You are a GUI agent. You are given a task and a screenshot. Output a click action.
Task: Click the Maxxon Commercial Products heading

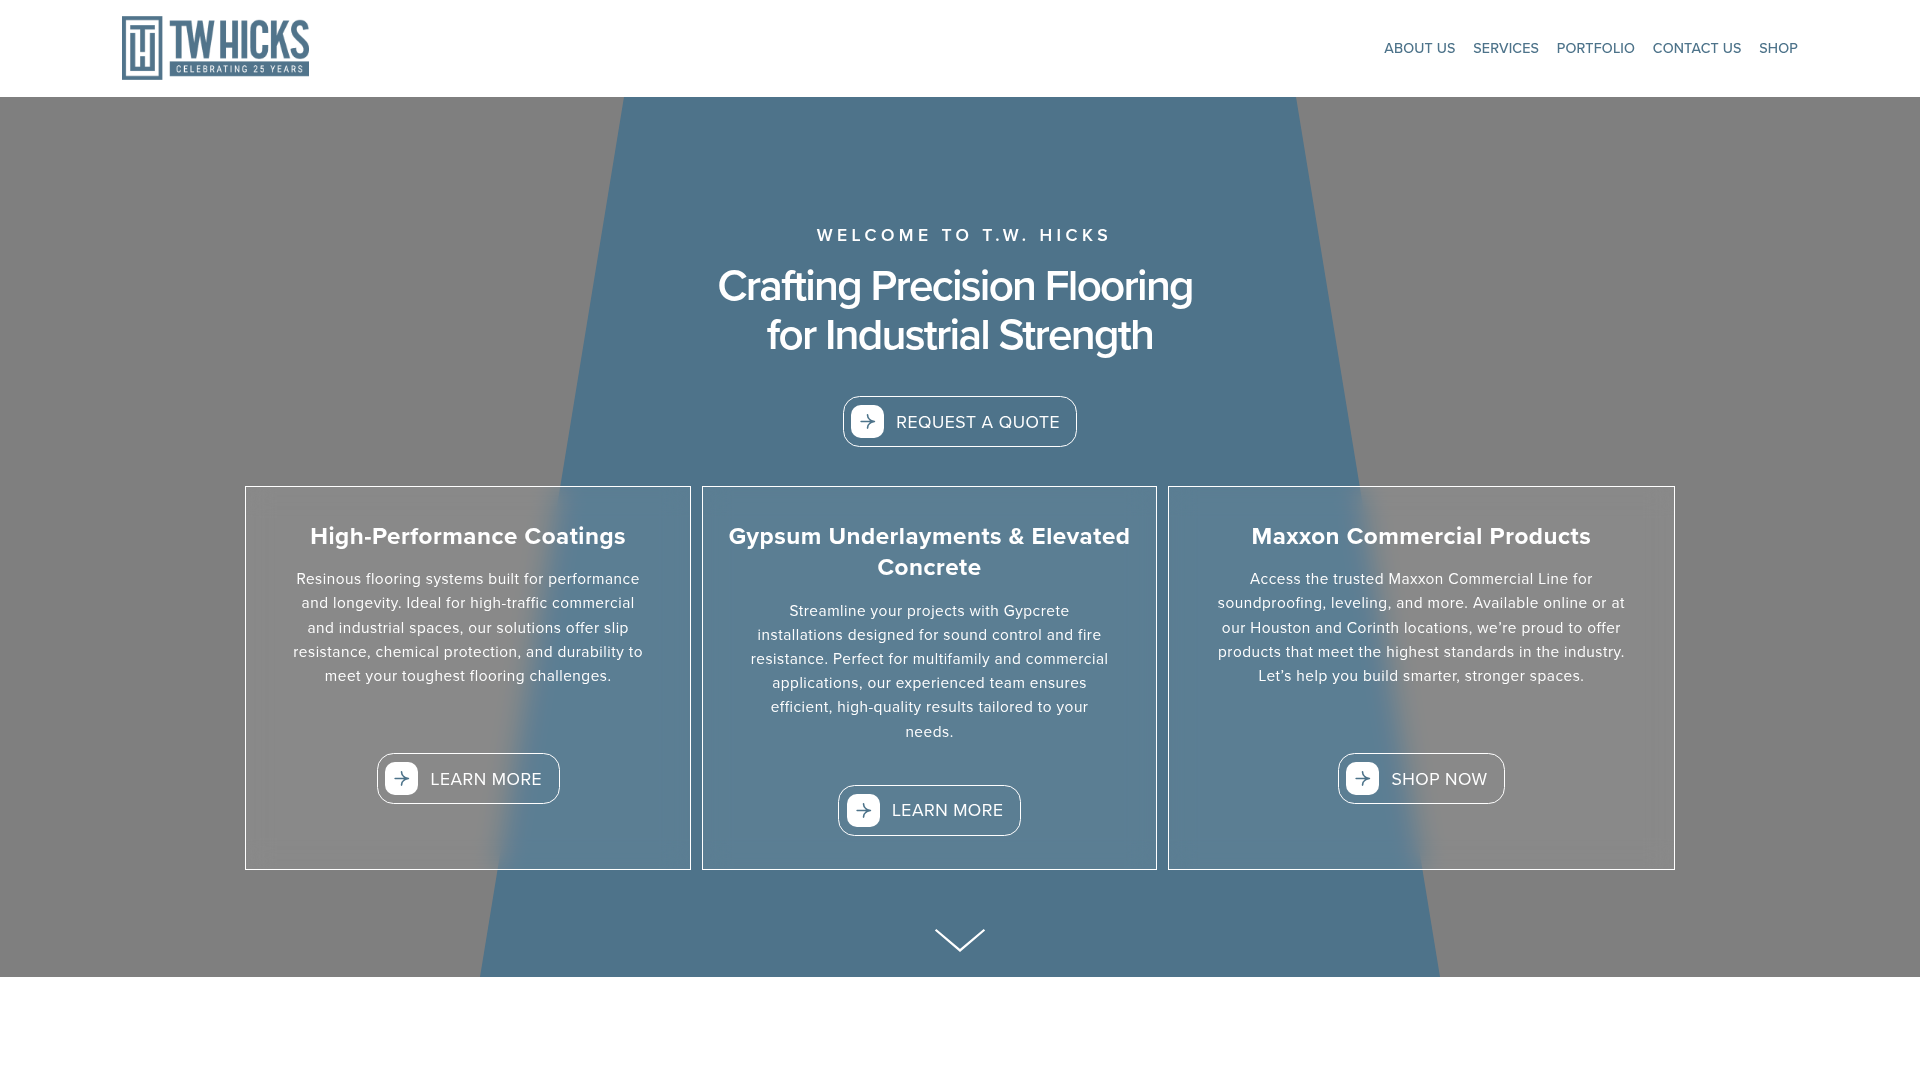click(x=1421, y=536)
